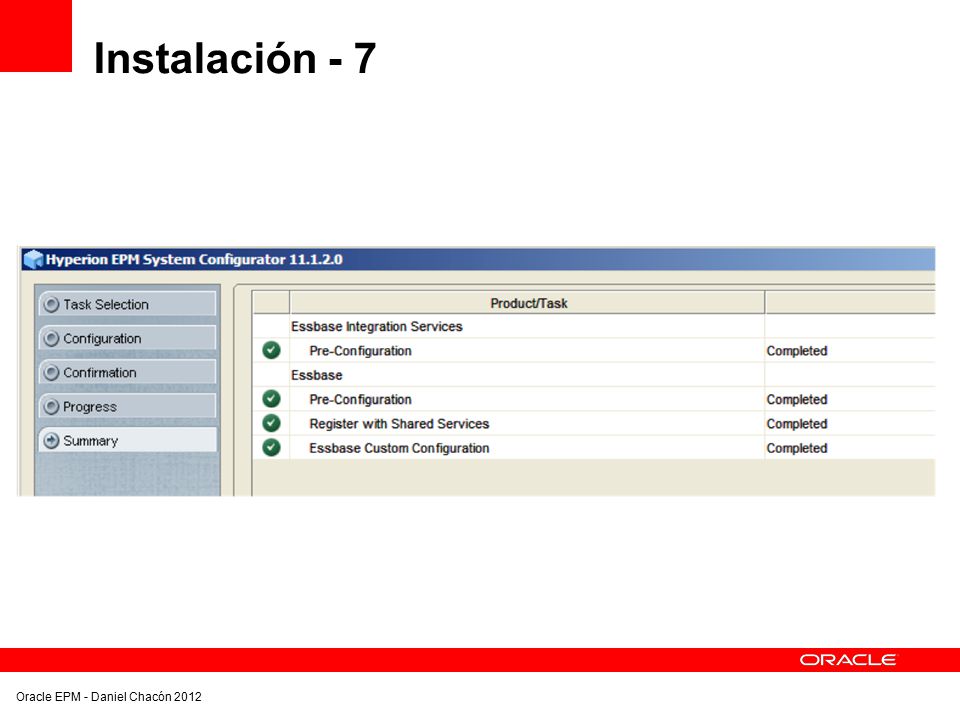960x720 pixels.
Task: Click the Instalación - 7 slide title
Action: pos(235,59)
